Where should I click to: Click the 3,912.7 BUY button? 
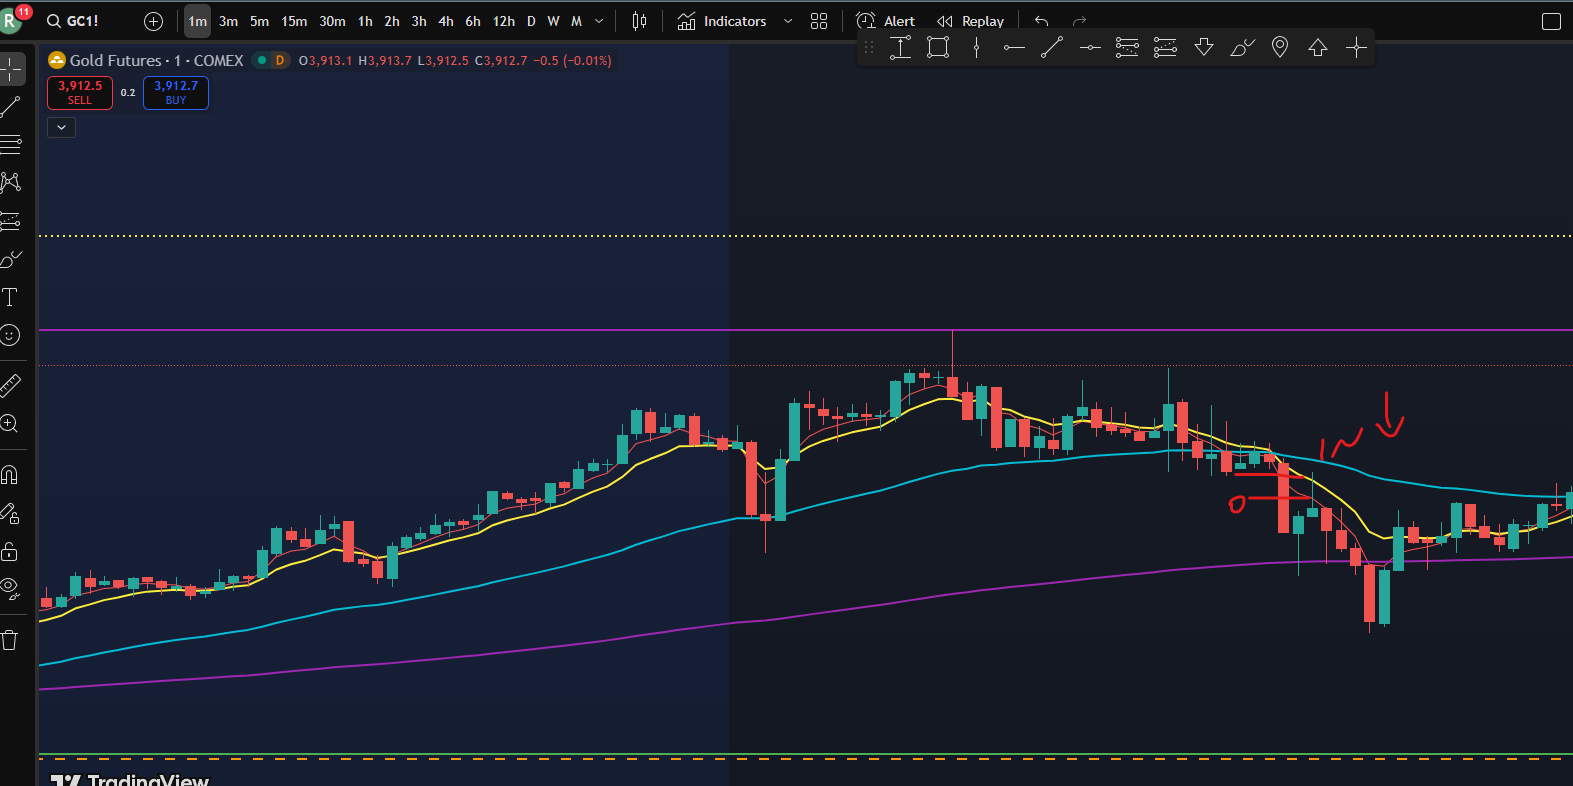pos(176,93)
